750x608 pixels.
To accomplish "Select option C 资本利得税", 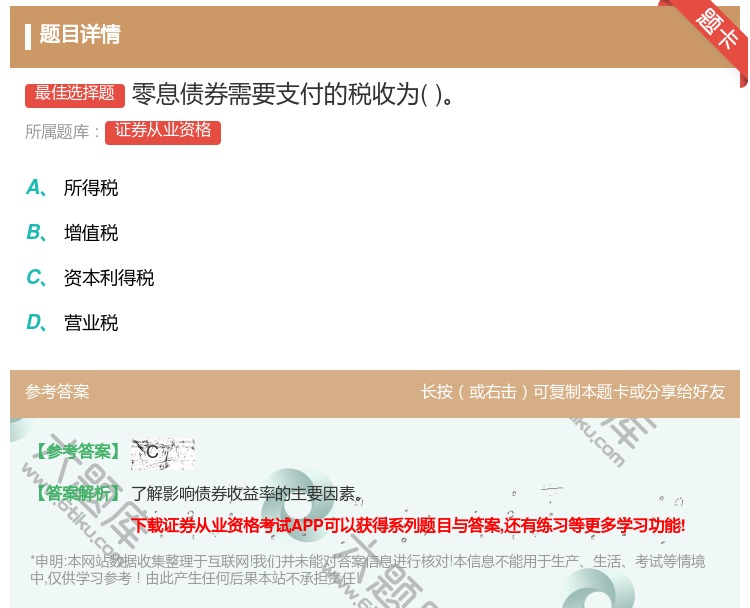I will 90,278.
